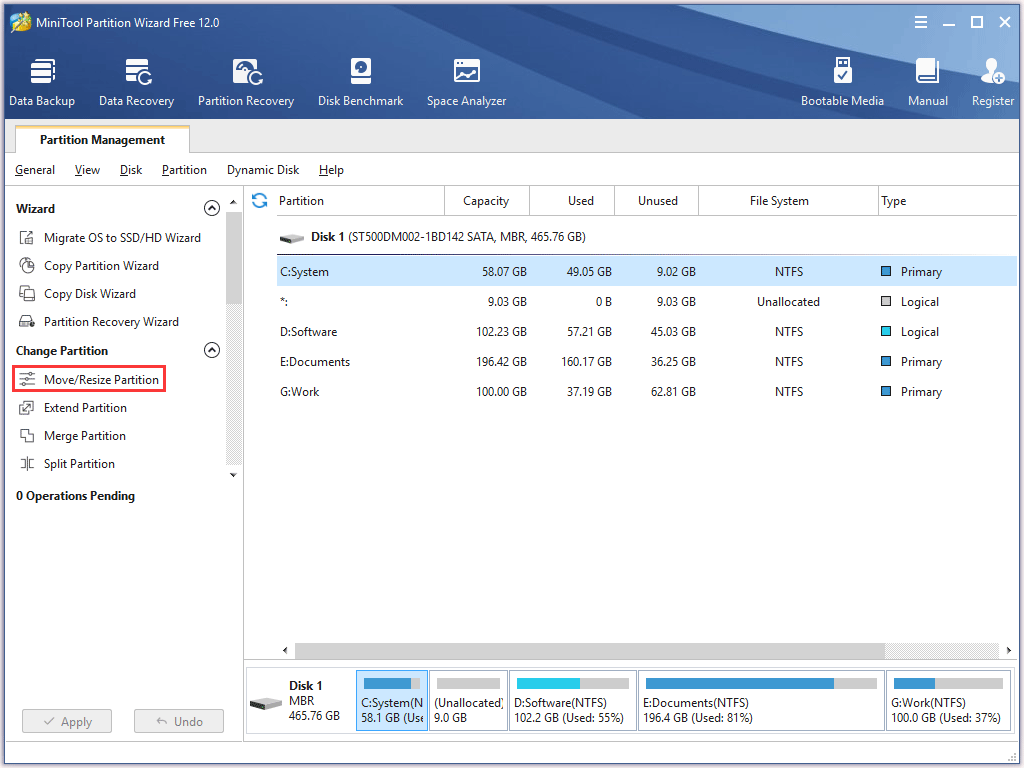Click the Primary color square in C:System row
Image resolution: width=1024 pixels, height=768 pixels.
click(x=886, y=271)
